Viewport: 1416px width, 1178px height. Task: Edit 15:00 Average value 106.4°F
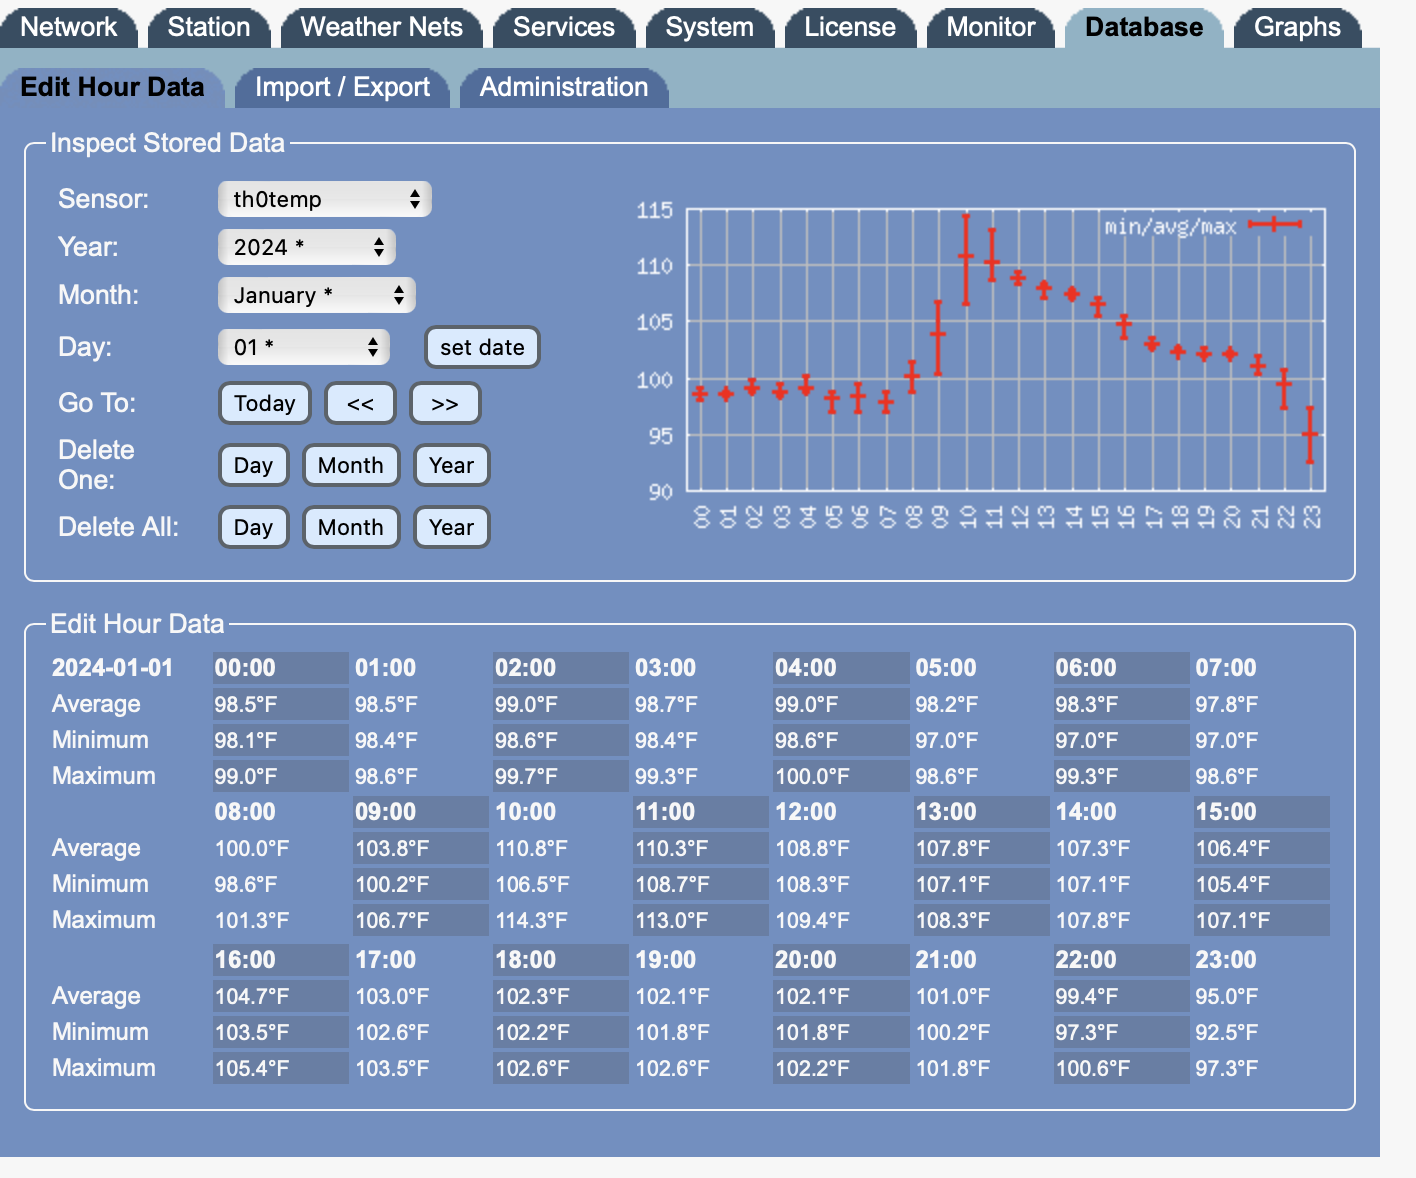coord(1262,848)
